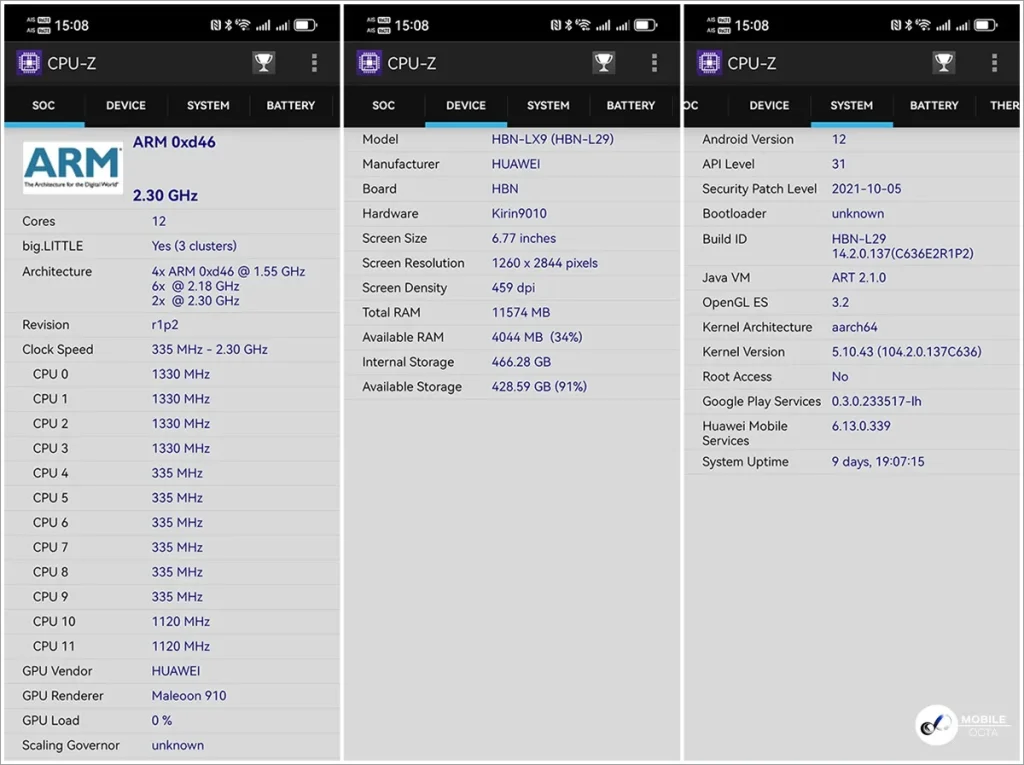Click the CPU 7 row
This screenshot has height=765, width=1024.
pyautogui.click(x=172, y=547)
